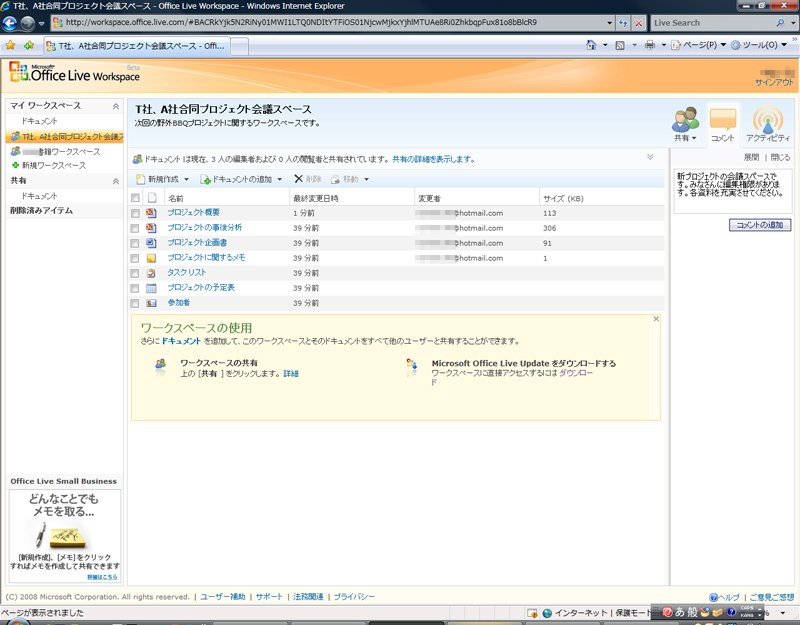This screenshot has height=625, width=800.
Task: Click the Add to Favorites icon
Action: pos(29,45)
